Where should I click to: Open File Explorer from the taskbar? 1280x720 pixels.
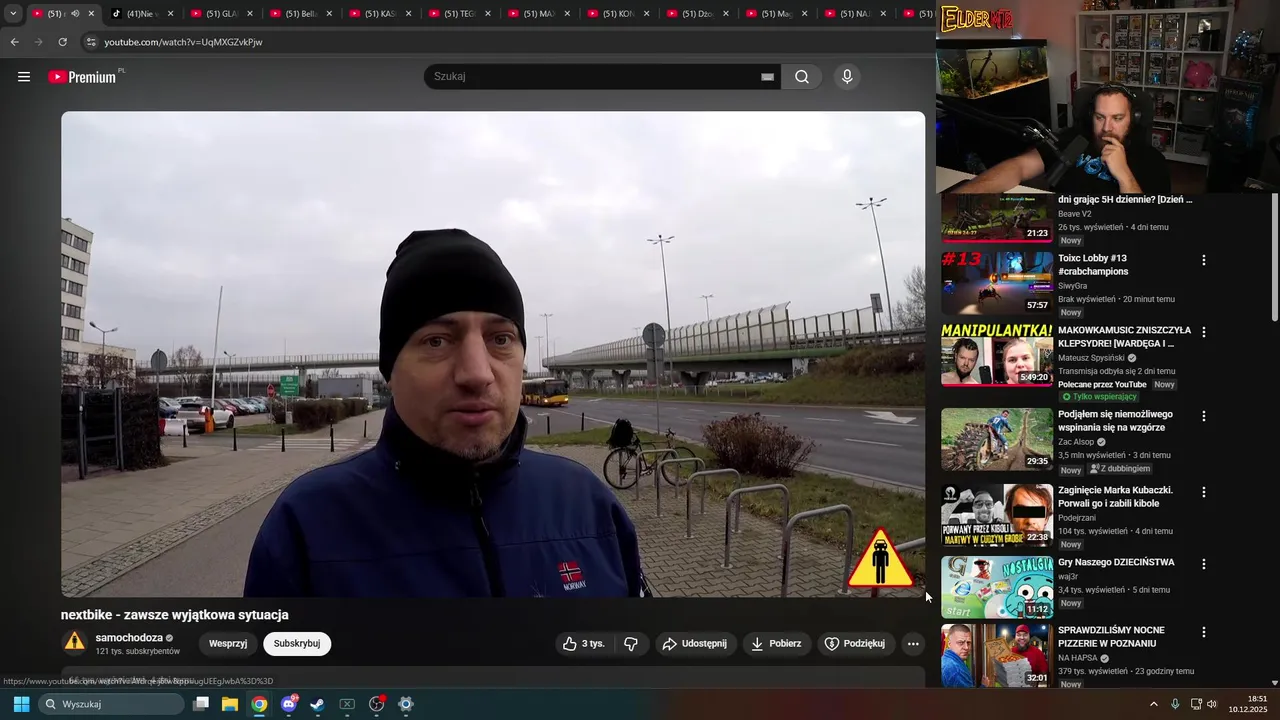pos(230,704)
